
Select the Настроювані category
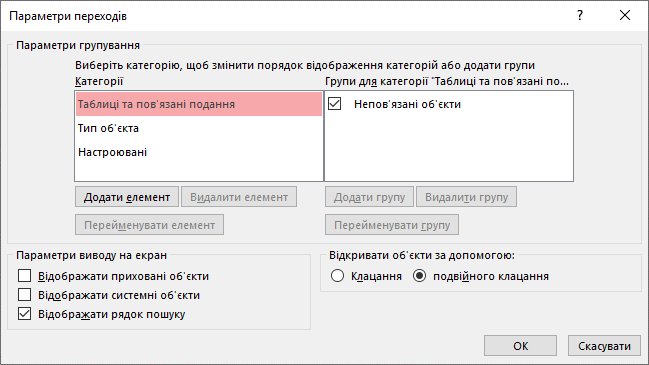tap(199, 152)
